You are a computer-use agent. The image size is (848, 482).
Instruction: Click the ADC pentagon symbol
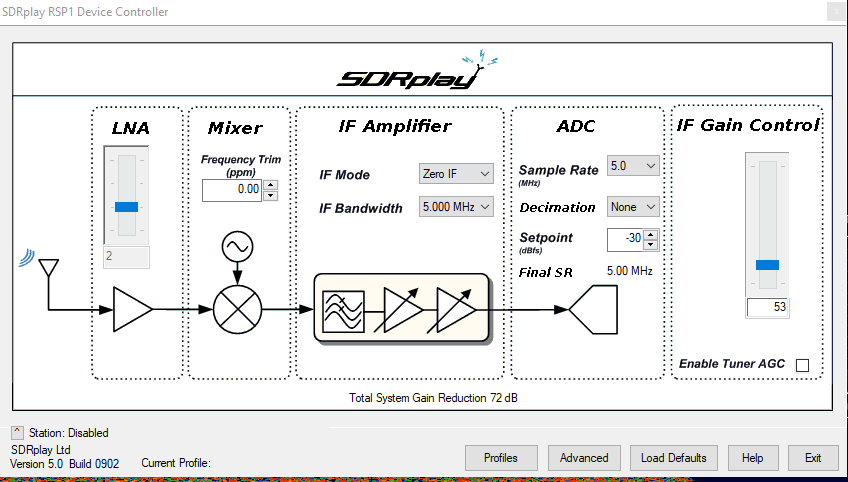tap(593, 309)
